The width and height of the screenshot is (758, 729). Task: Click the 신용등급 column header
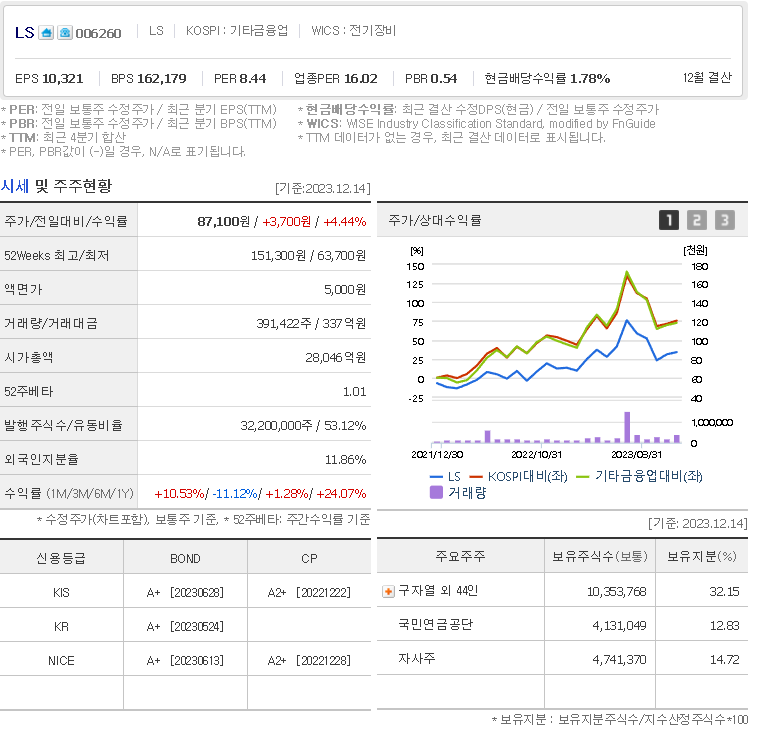click(x=61, y=558)
